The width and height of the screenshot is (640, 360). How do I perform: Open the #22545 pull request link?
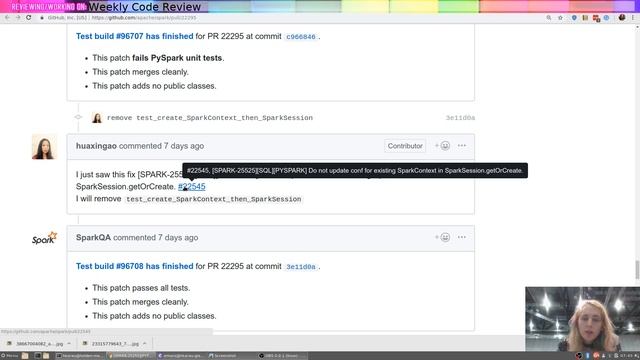191,187
